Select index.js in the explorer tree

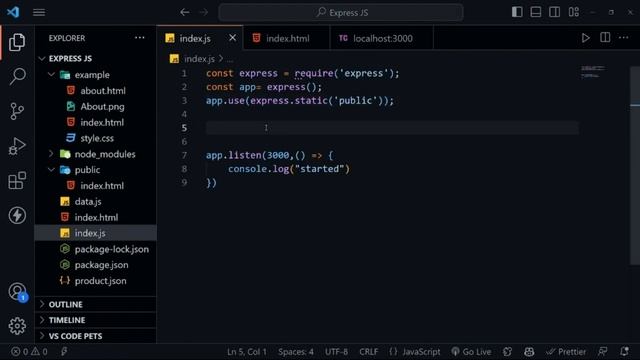click(x=96, y=233)
